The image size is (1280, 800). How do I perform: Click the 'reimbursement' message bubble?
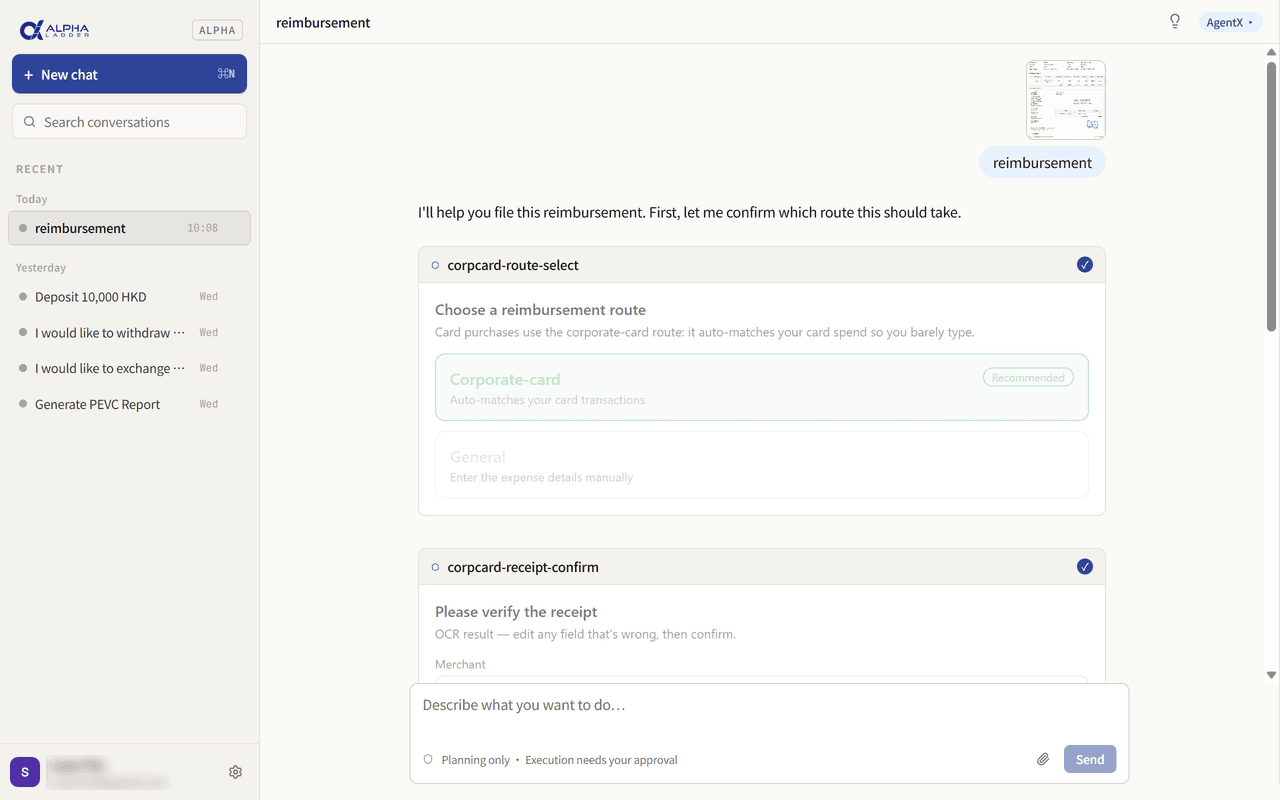(x=1043, y=163)
